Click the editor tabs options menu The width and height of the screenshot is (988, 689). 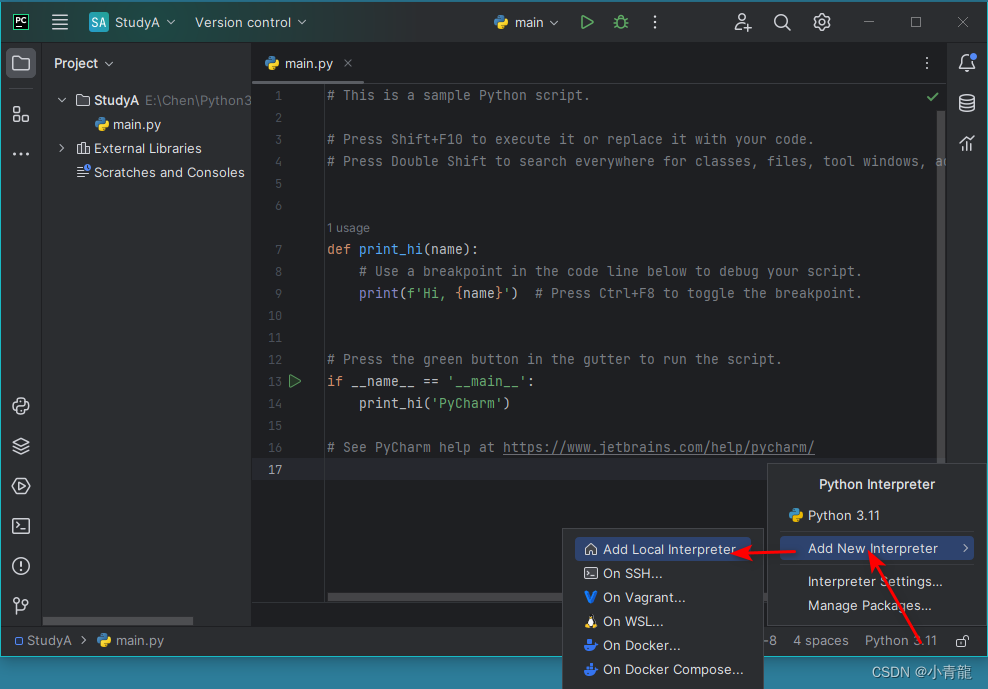[926, 63]
